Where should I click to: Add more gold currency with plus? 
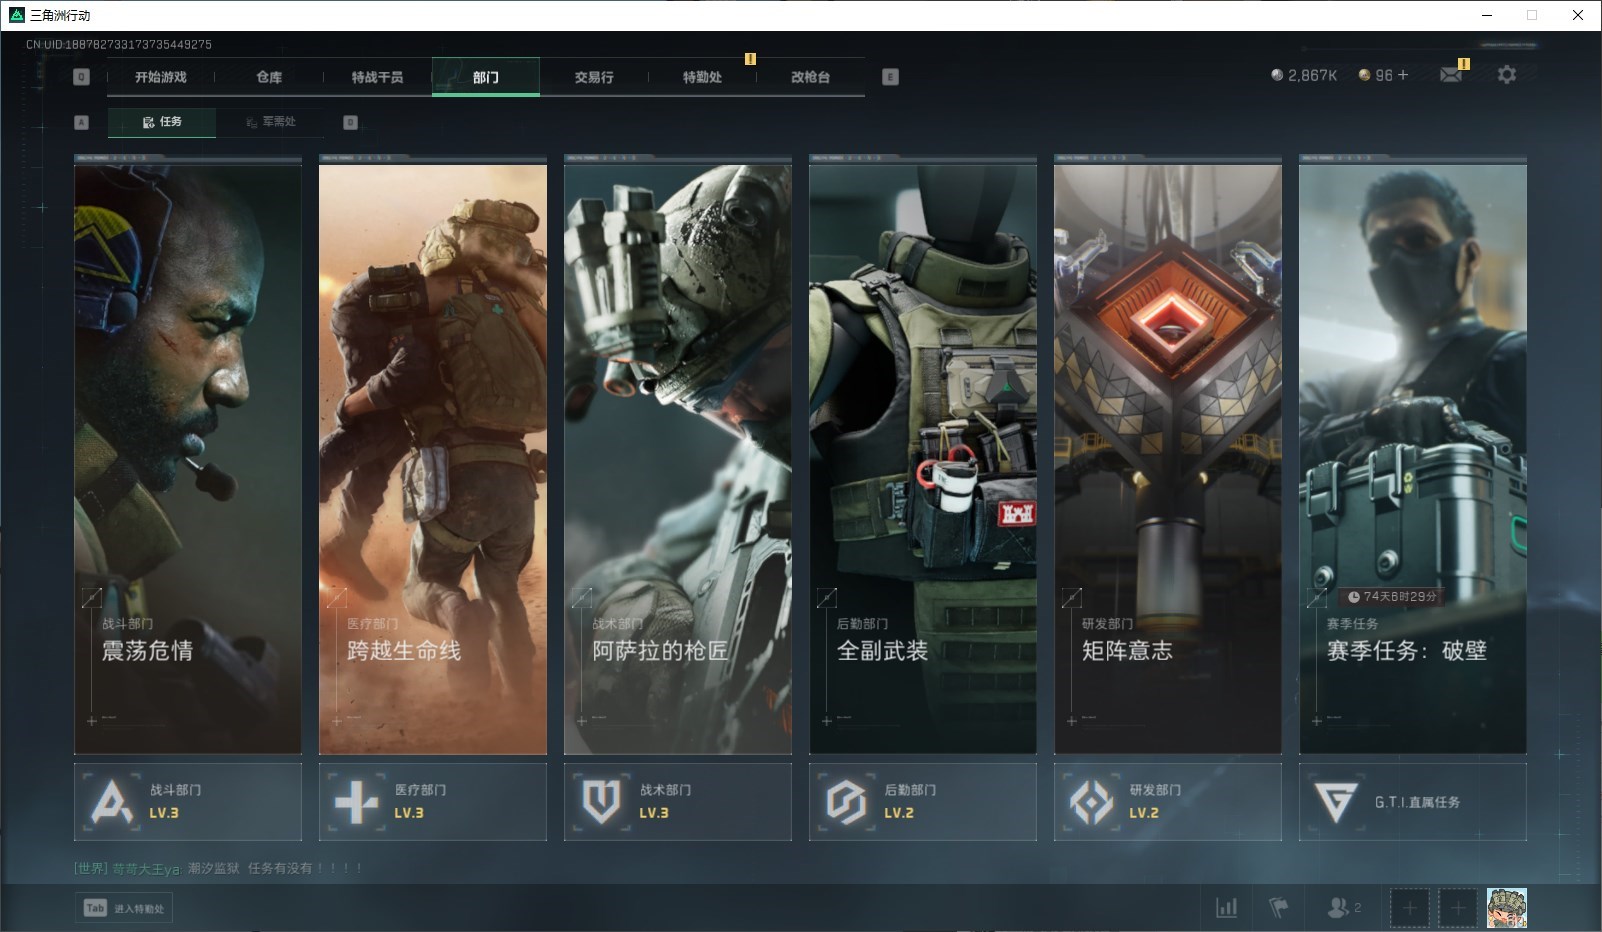pyautogui.click(x=1403, y=75)
